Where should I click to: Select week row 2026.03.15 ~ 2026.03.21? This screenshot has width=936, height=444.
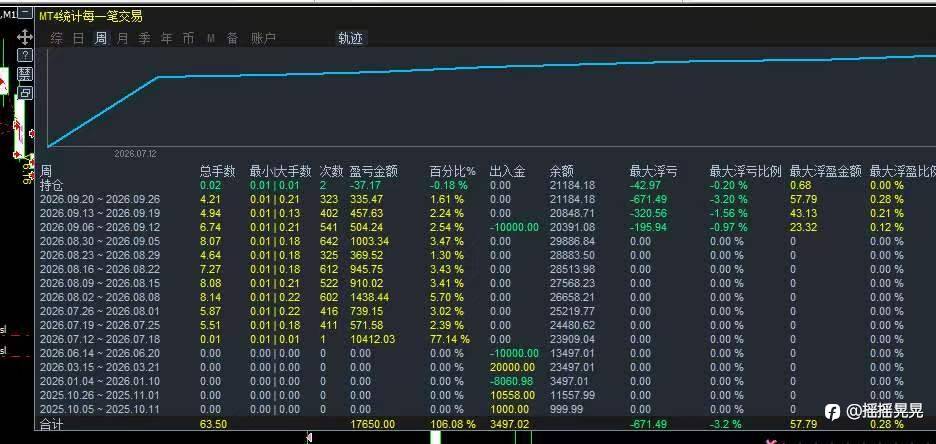(x=100, y=367)
